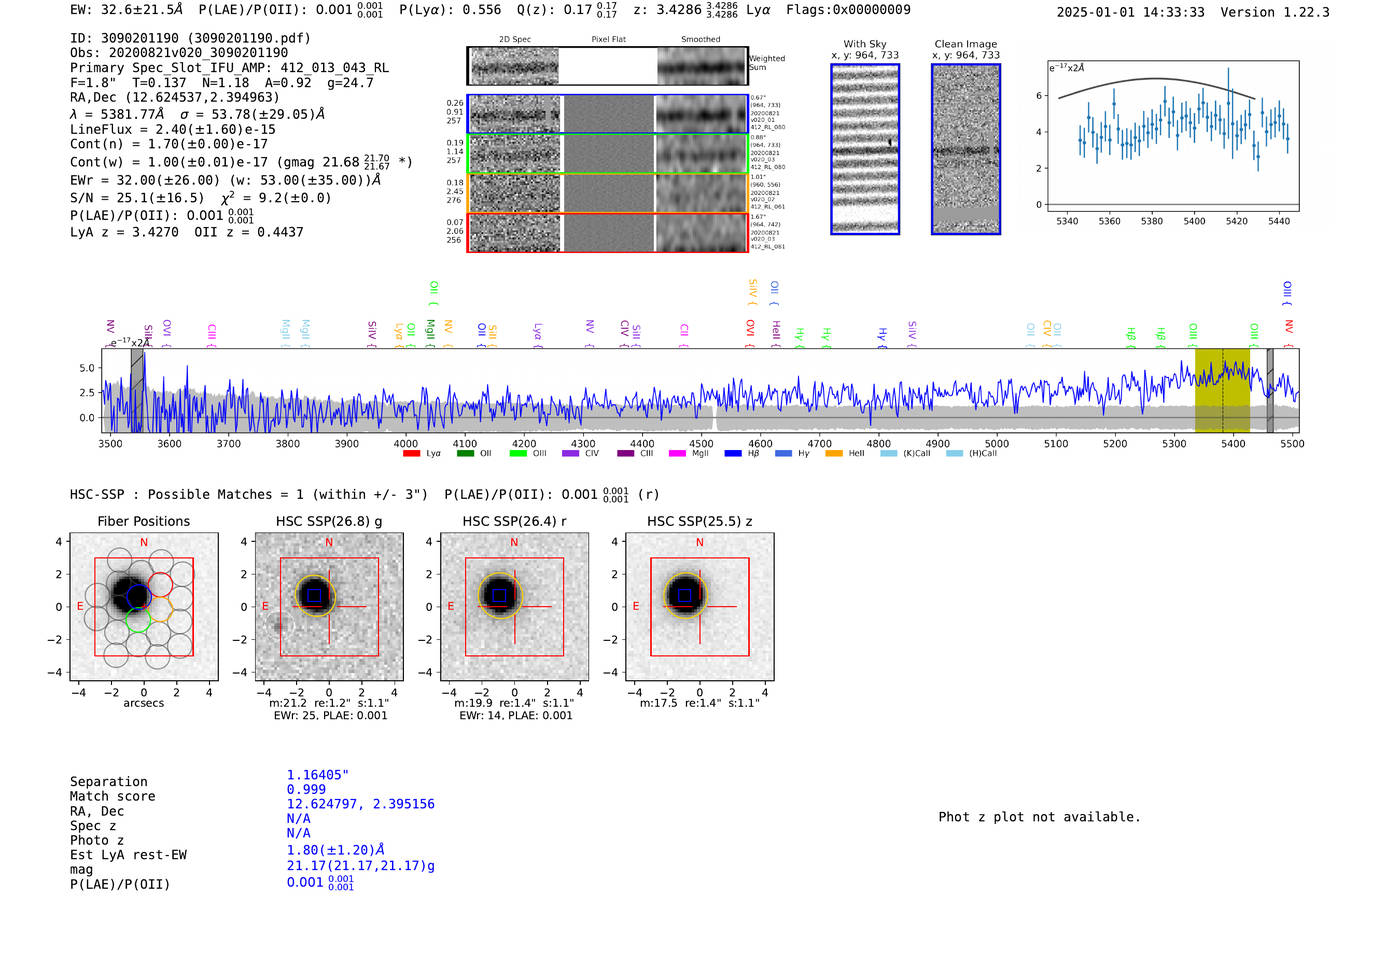The height and width of the screenshot is (953, 1400).
Task: Click the Est LyA rest-EW value 1.80(±1.20)Å
Action: coord(336,850)
